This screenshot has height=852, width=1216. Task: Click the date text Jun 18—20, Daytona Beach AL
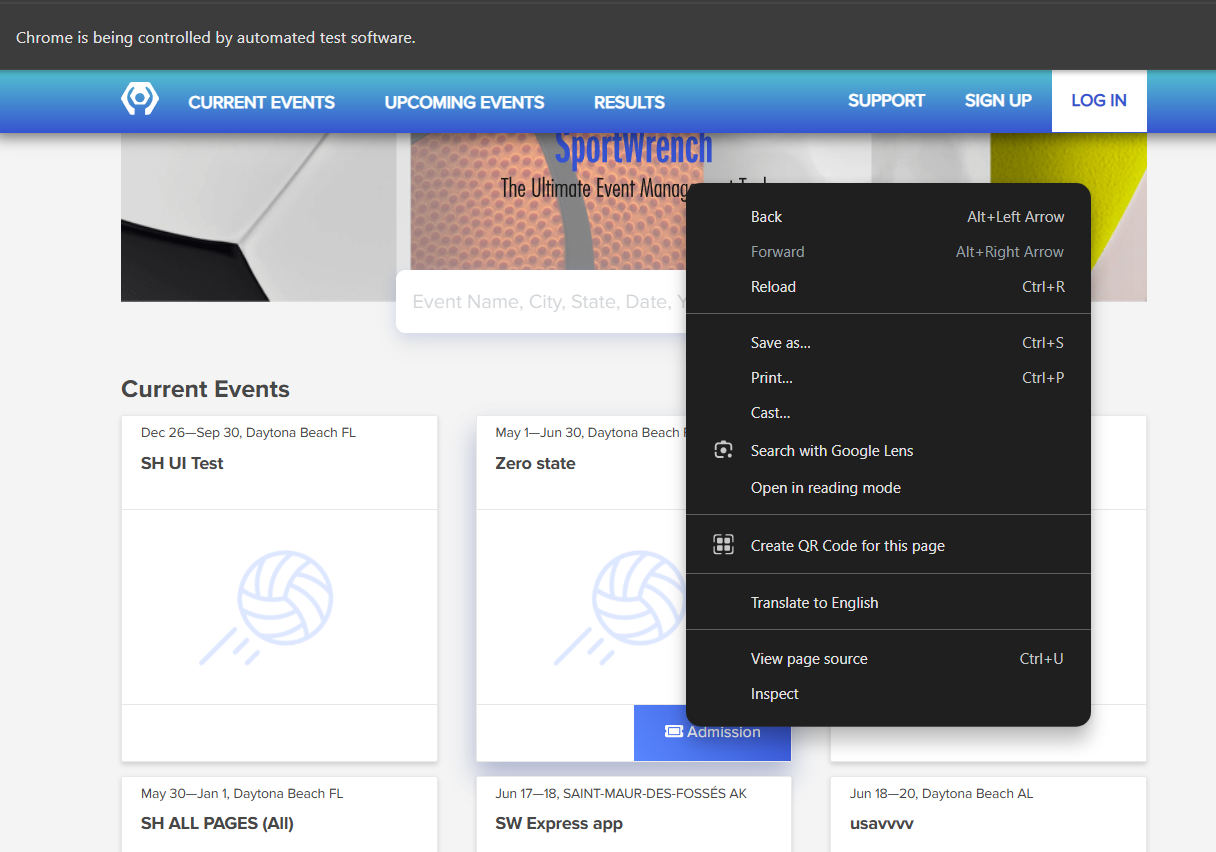[941, 793]
